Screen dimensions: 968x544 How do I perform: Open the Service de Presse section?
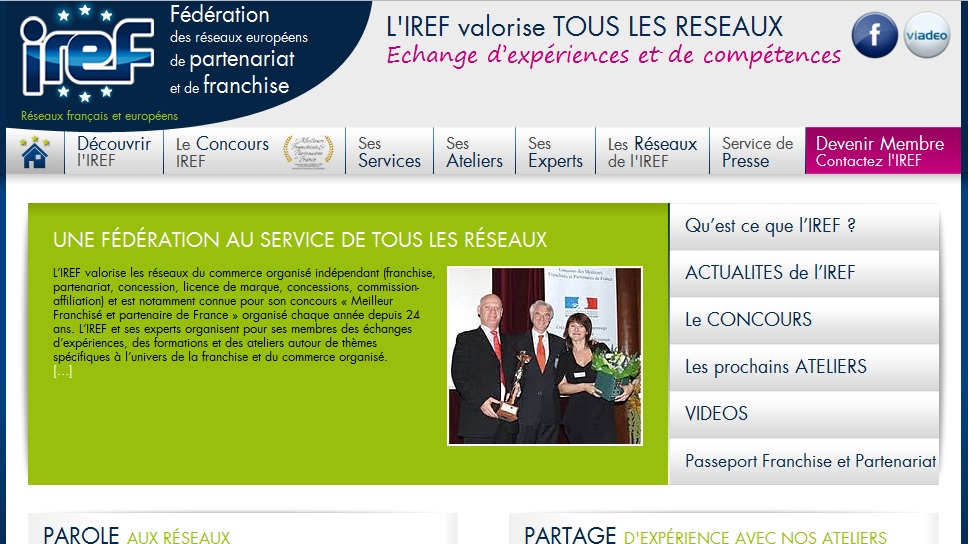tap(757, 152)
